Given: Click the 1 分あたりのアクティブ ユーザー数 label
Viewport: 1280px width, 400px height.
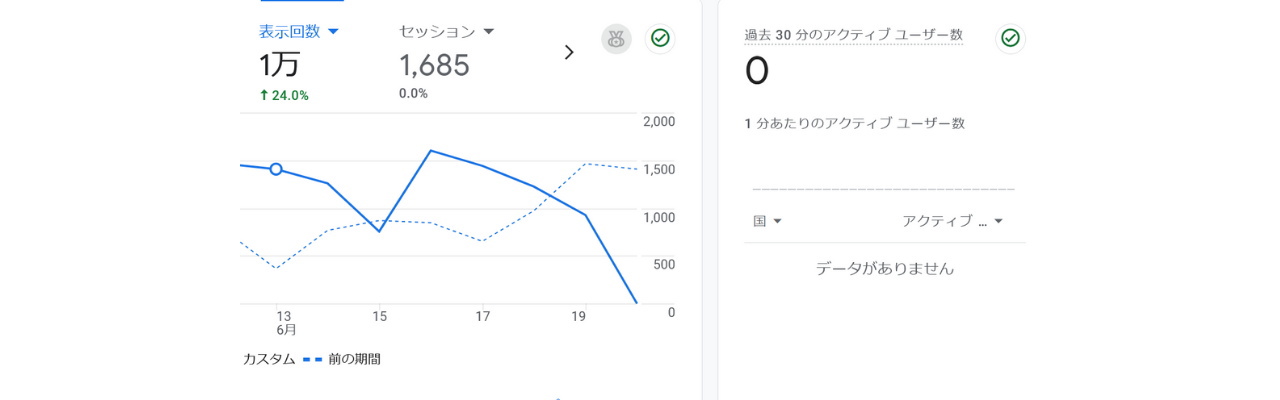Looking at the screenshot, I should point(854,123).
